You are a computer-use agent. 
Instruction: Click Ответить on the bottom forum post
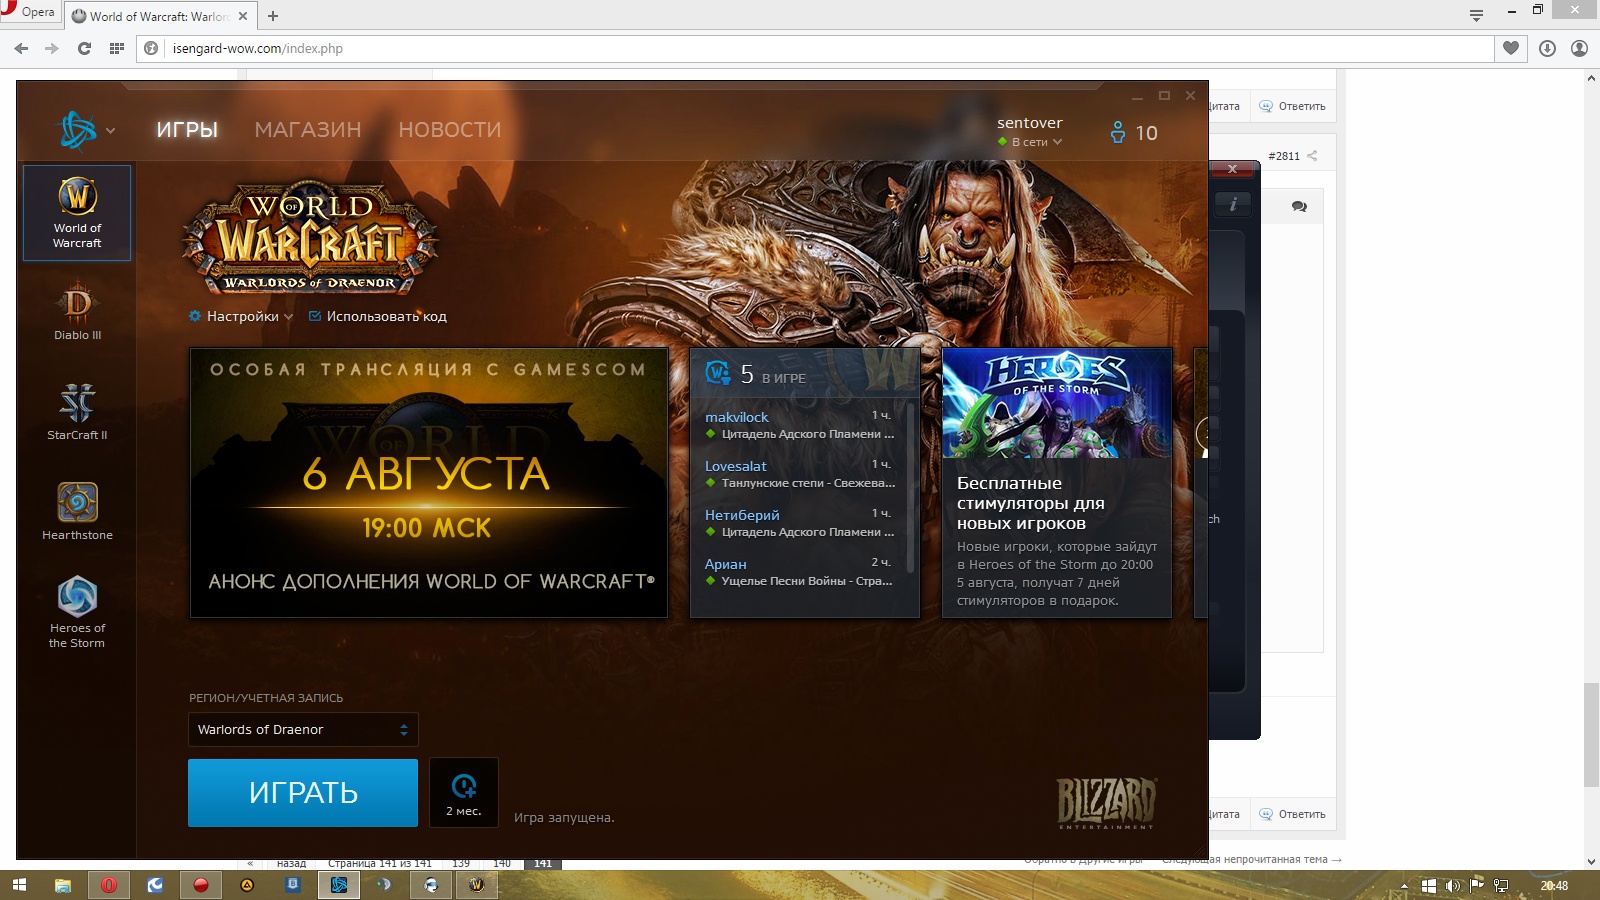[x=1292, y=814]
